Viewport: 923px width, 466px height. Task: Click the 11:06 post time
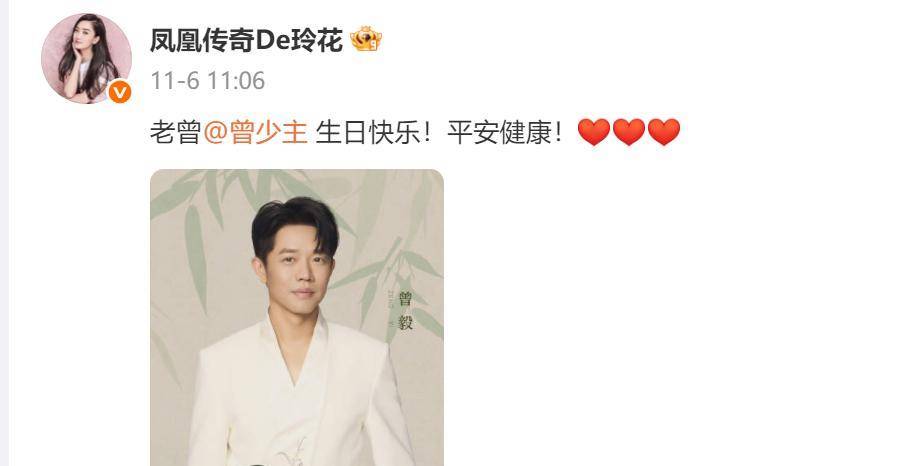coord(236,81)
